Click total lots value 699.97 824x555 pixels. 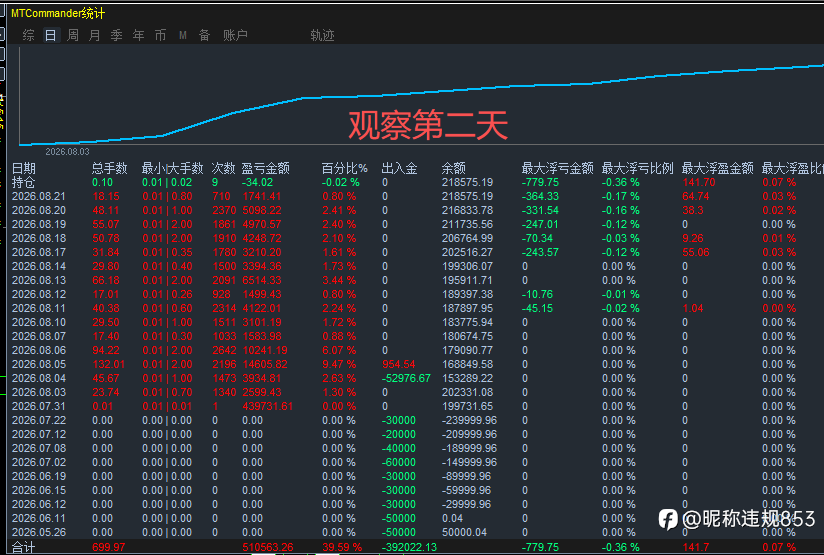(109, 547)
